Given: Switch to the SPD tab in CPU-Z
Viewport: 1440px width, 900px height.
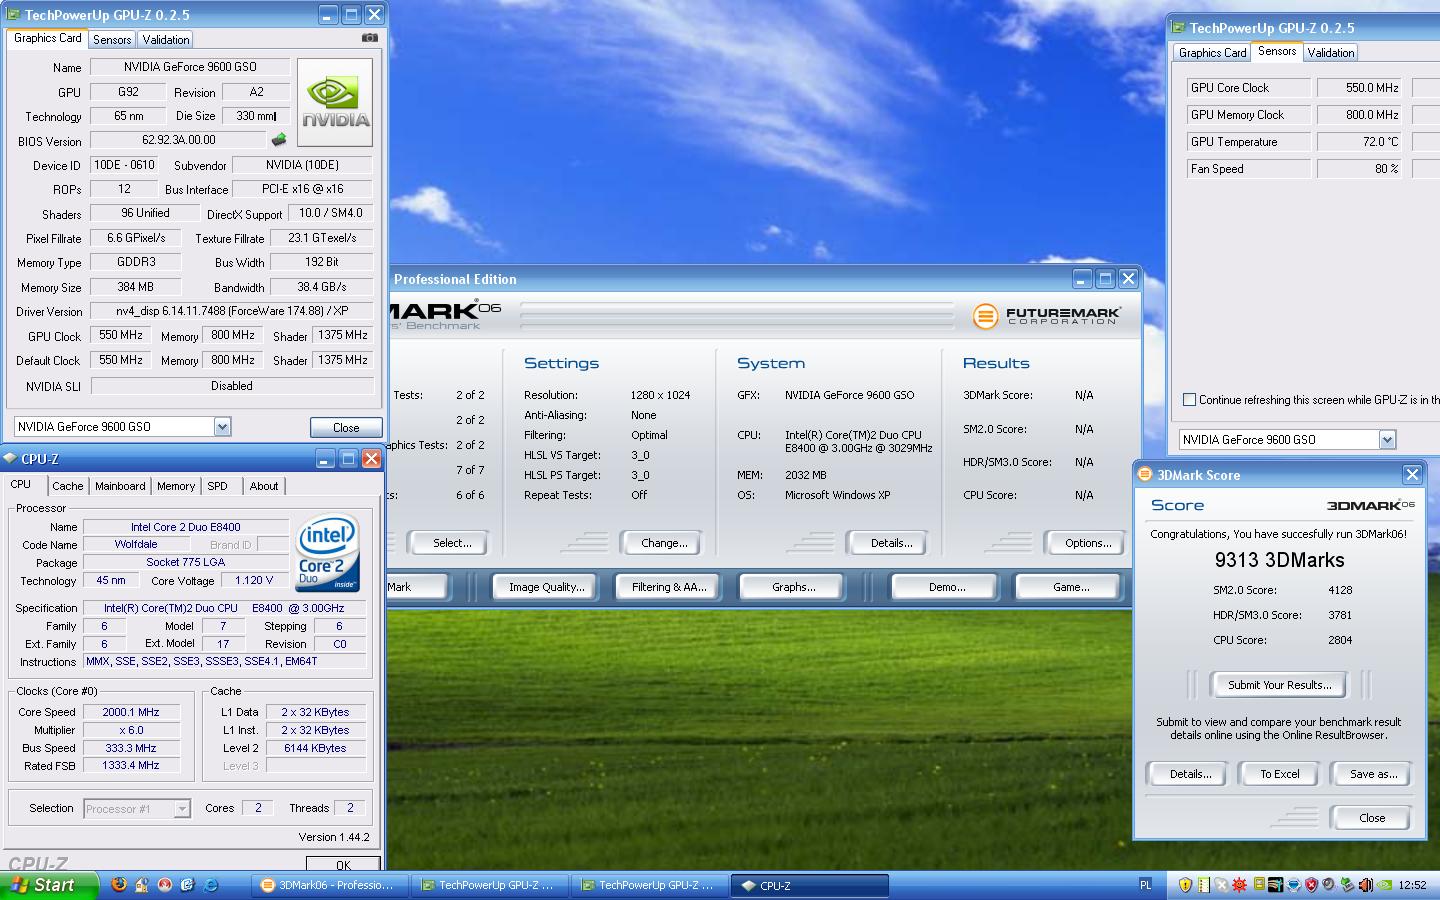Looking at the screenshot, I should [217, 486].
